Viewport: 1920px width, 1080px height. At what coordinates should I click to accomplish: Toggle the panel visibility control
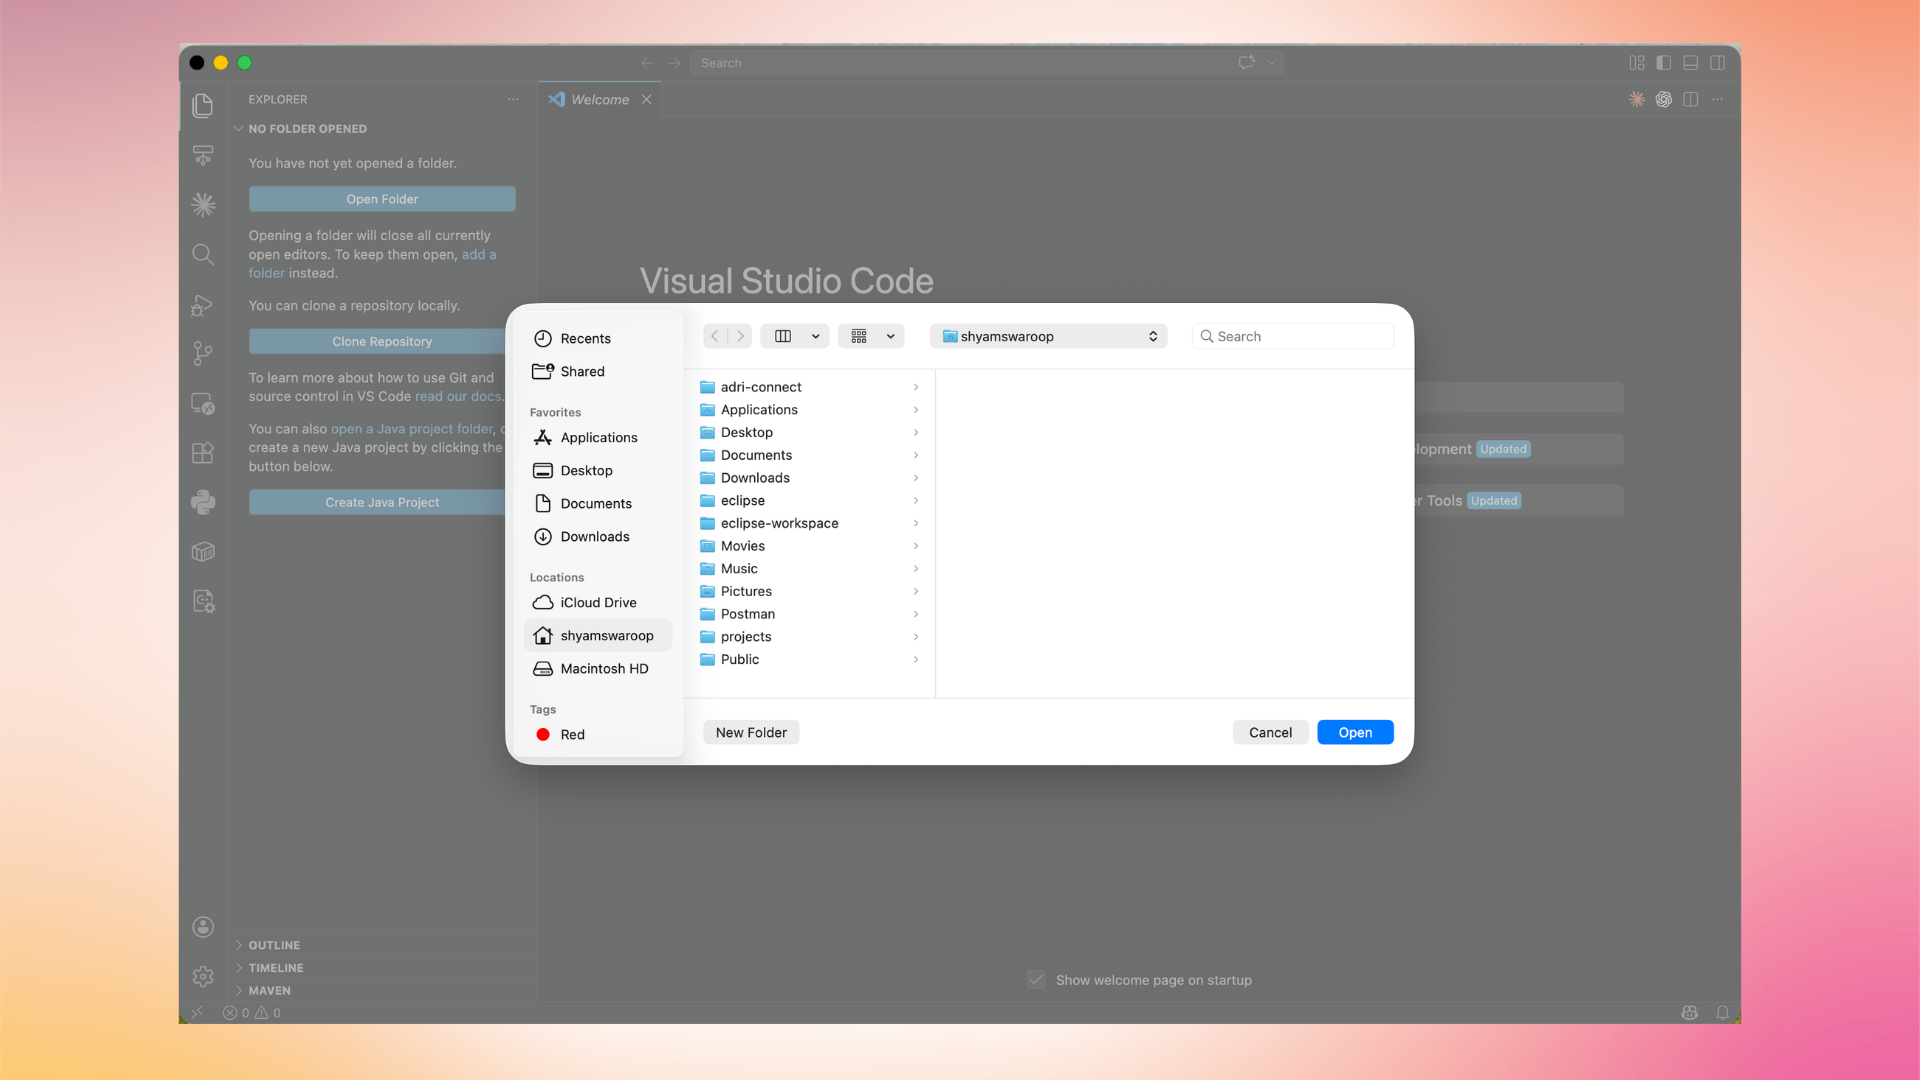(1690, 62)
